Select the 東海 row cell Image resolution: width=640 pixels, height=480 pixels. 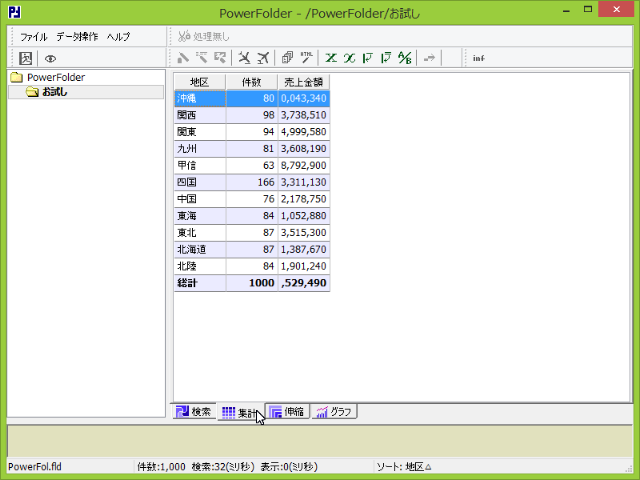200,216
